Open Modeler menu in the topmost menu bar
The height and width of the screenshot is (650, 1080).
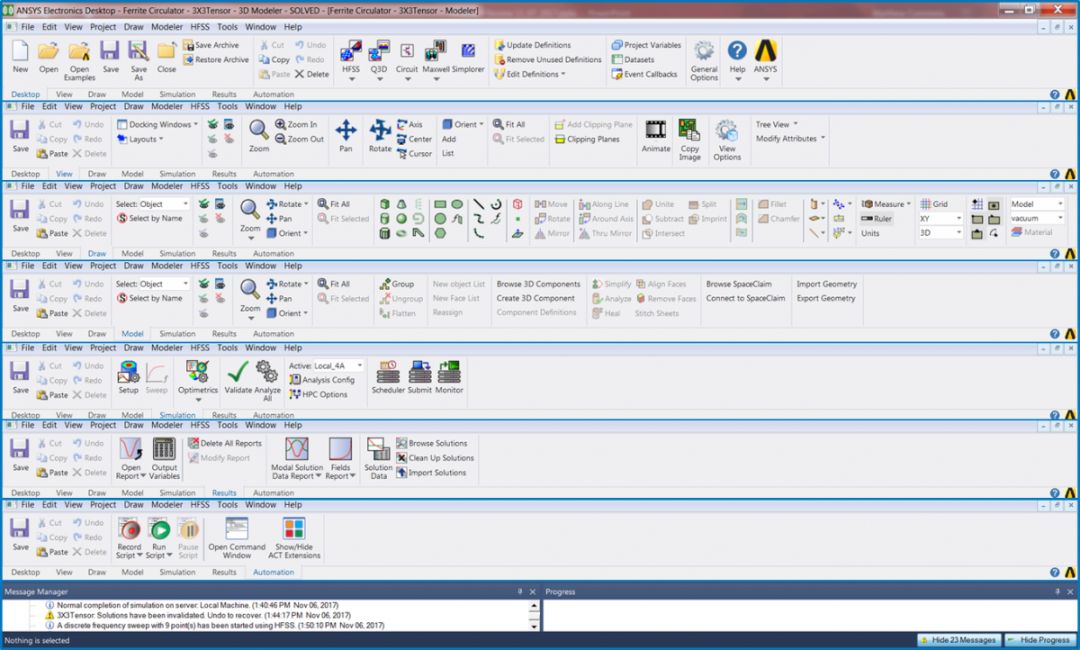click(x=167, y=27)
